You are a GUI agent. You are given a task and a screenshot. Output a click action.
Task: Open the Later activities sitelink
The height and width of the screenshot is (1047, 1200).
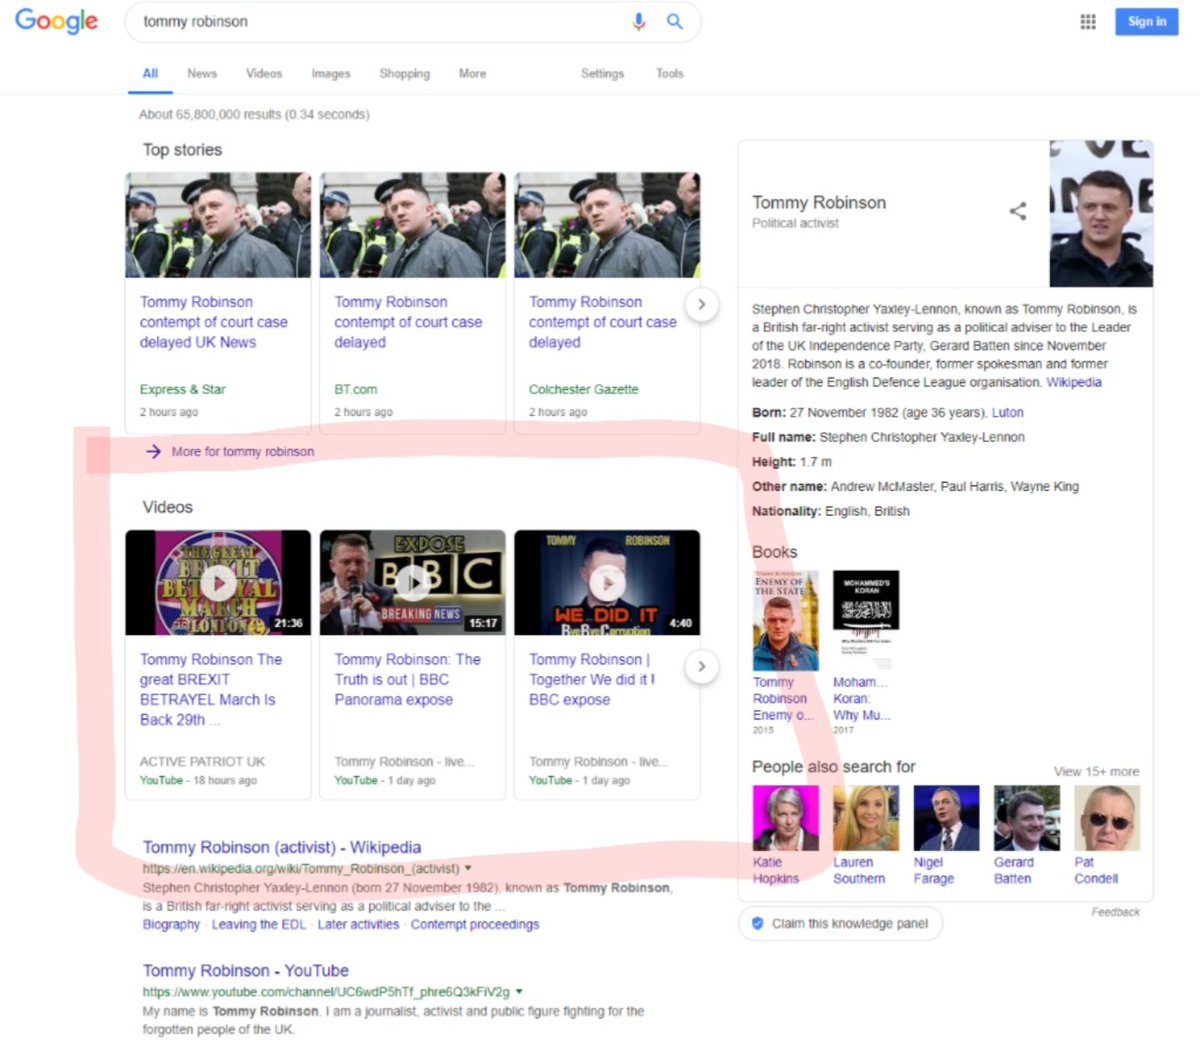tap(358, 924)
